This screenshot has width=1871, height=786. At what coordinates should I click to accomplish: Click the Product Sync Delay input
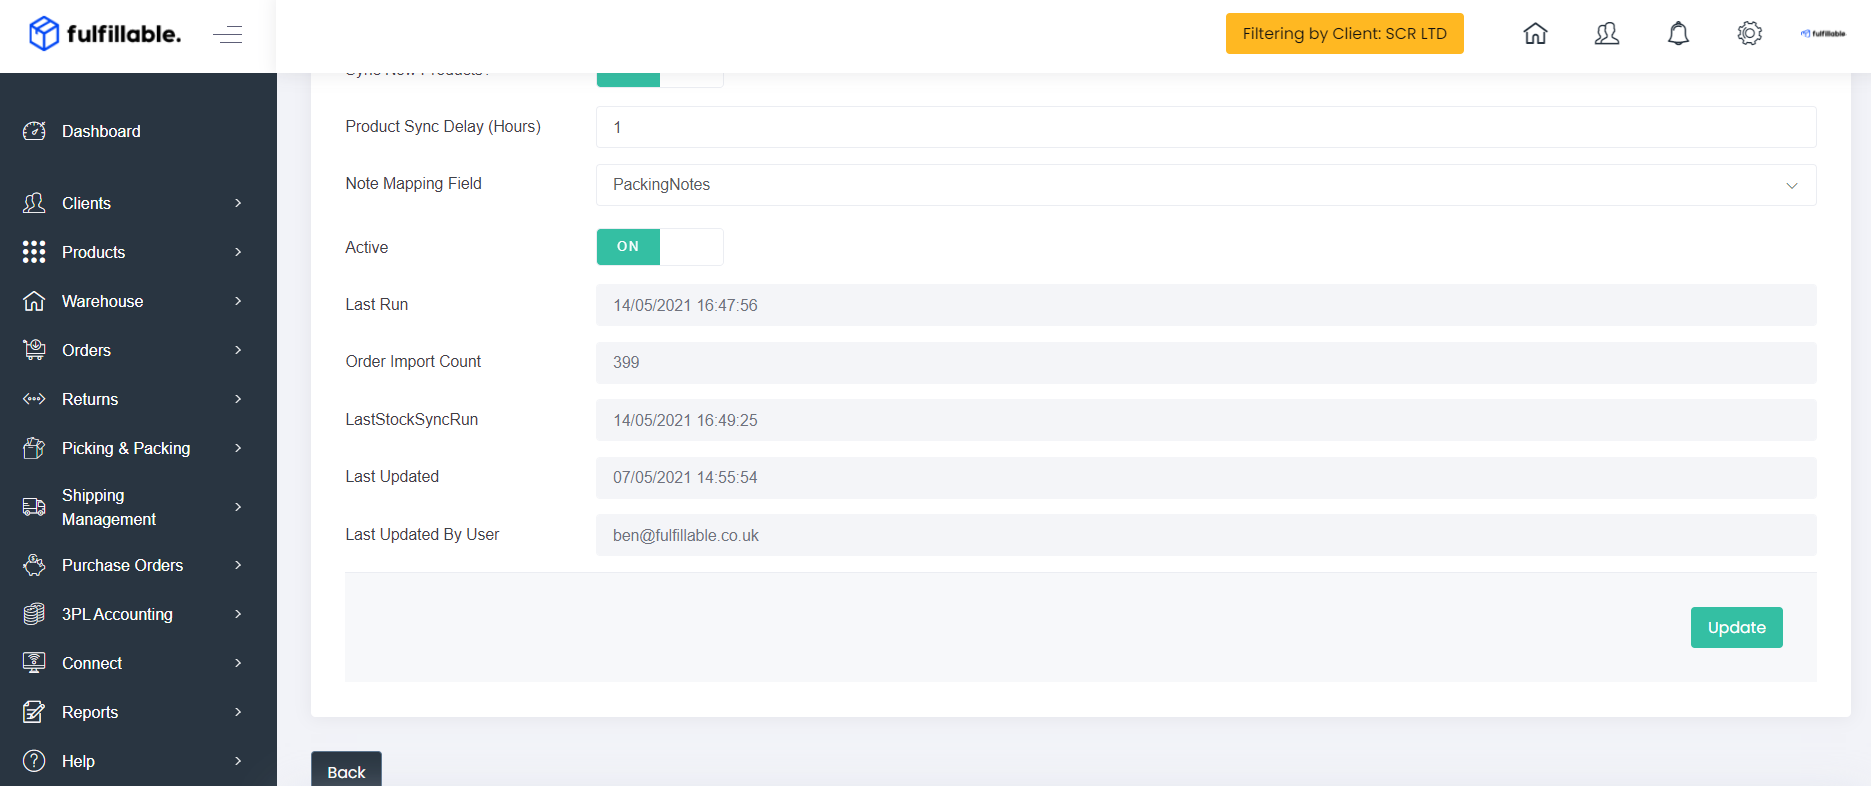click(1206, 127)
